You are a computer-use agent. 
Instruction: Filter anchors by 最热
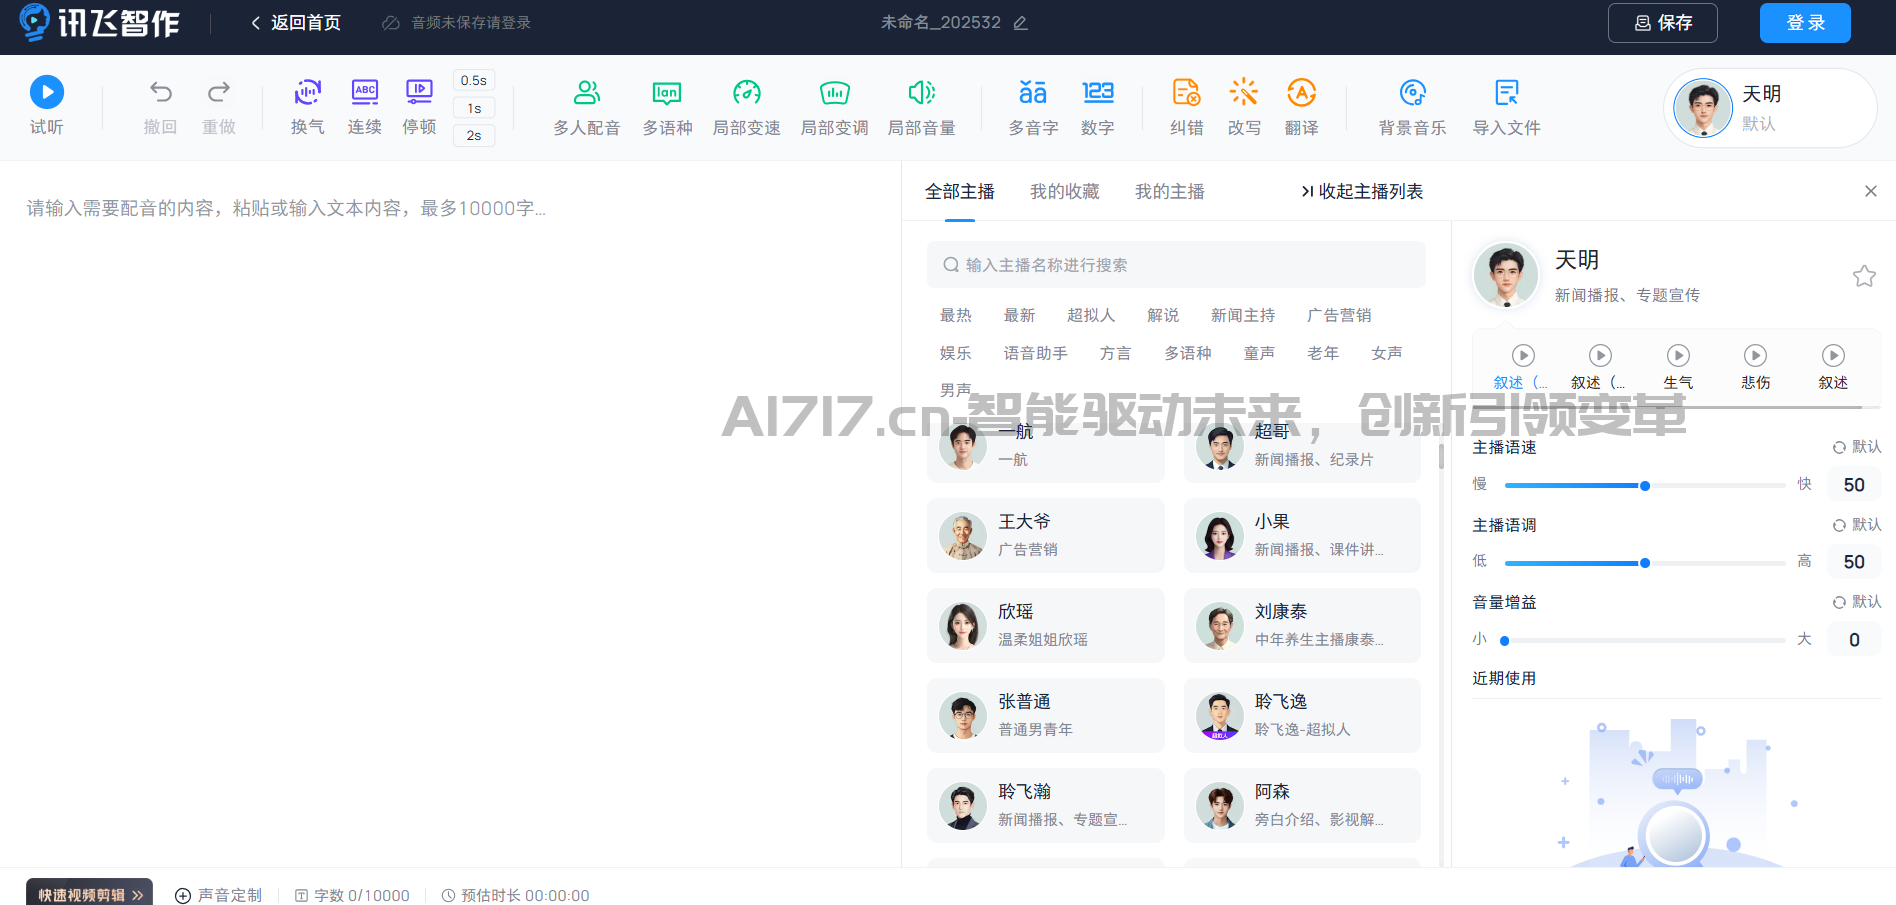[x=955, y=315]
